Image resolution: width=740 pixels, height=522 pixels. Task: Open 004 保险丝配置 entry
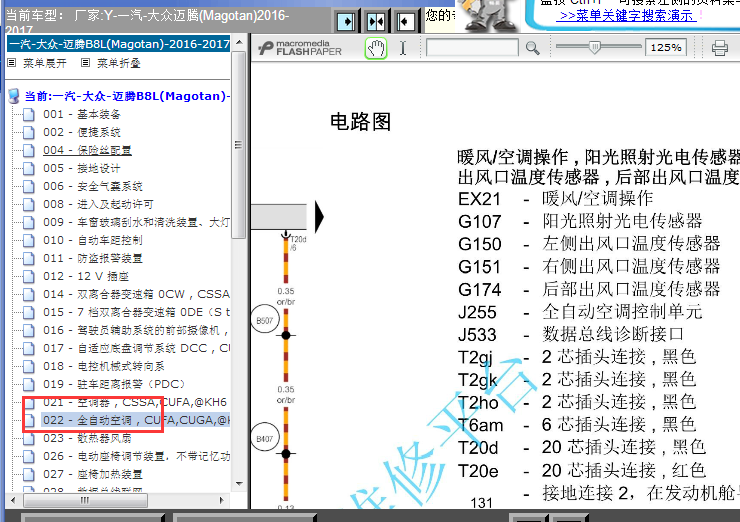click(x=87, y=150)
